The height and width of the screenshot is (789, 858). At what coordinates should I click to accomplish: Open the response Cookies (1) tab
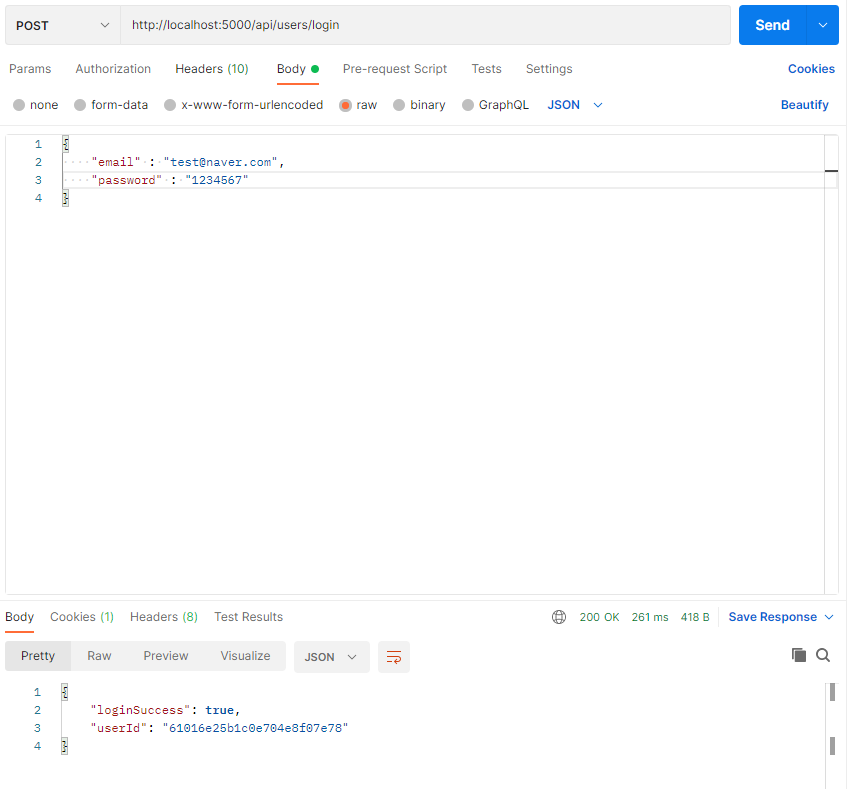[82, 617]
